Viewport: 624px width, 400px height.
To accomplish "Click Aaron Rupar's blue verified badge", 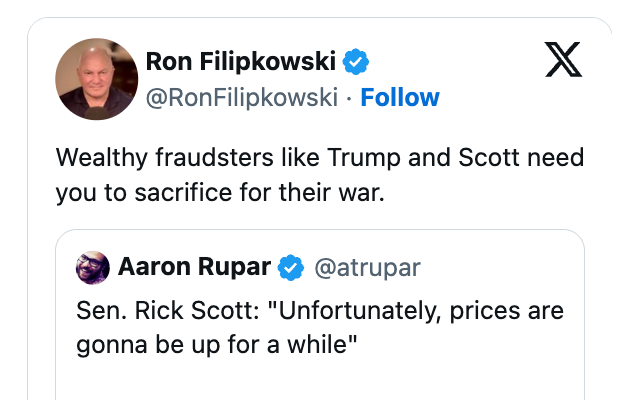I will point(291,267).
